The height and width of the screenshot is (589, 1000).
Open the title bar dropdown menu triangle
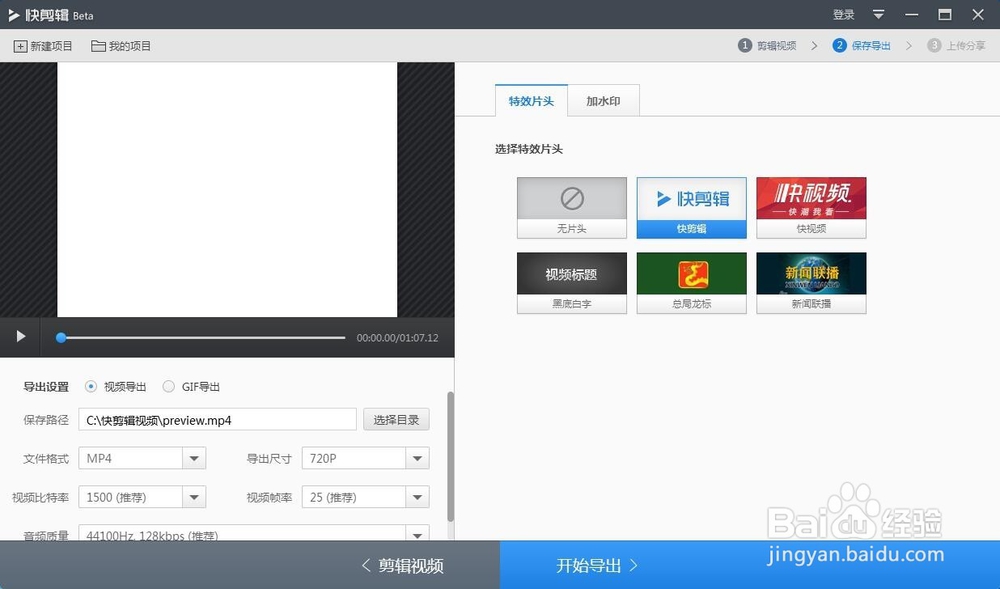click(x=878, y=15)
